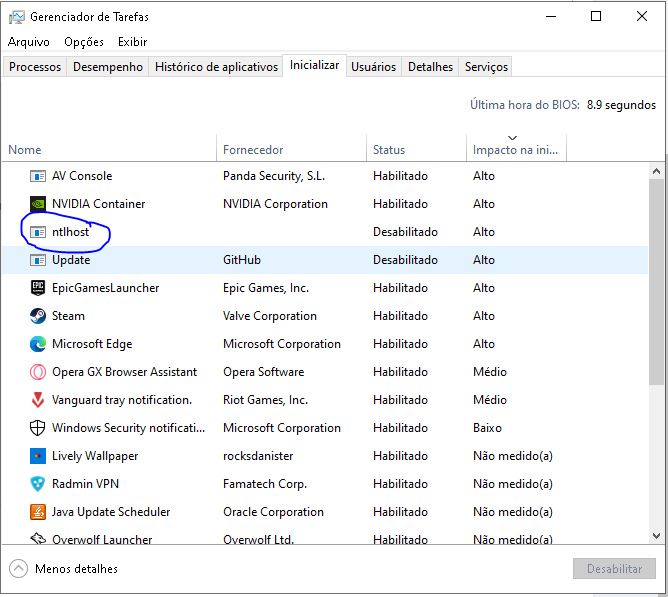Switch to the Desempenho tab
The image size is (668, 597).
[x=108, y=67]
